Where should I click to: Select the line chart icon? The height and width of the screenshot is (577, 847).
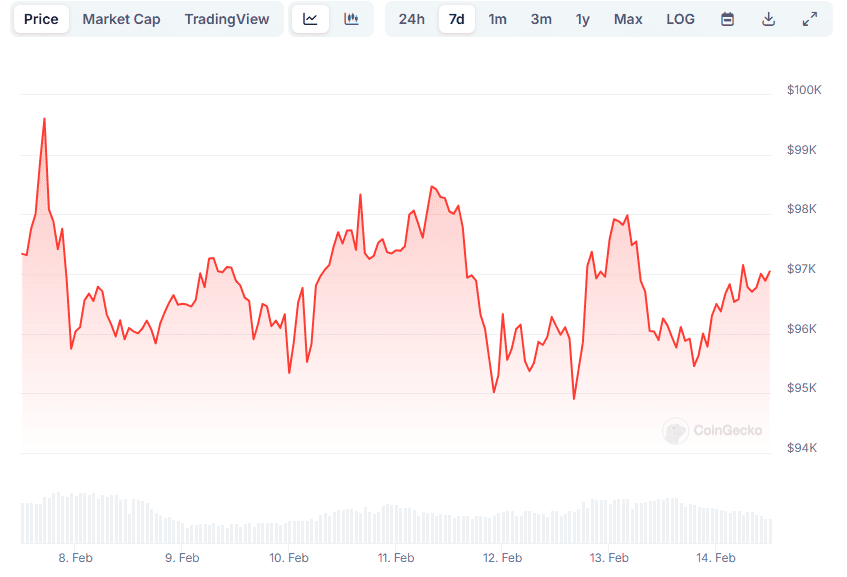(310, 18)
